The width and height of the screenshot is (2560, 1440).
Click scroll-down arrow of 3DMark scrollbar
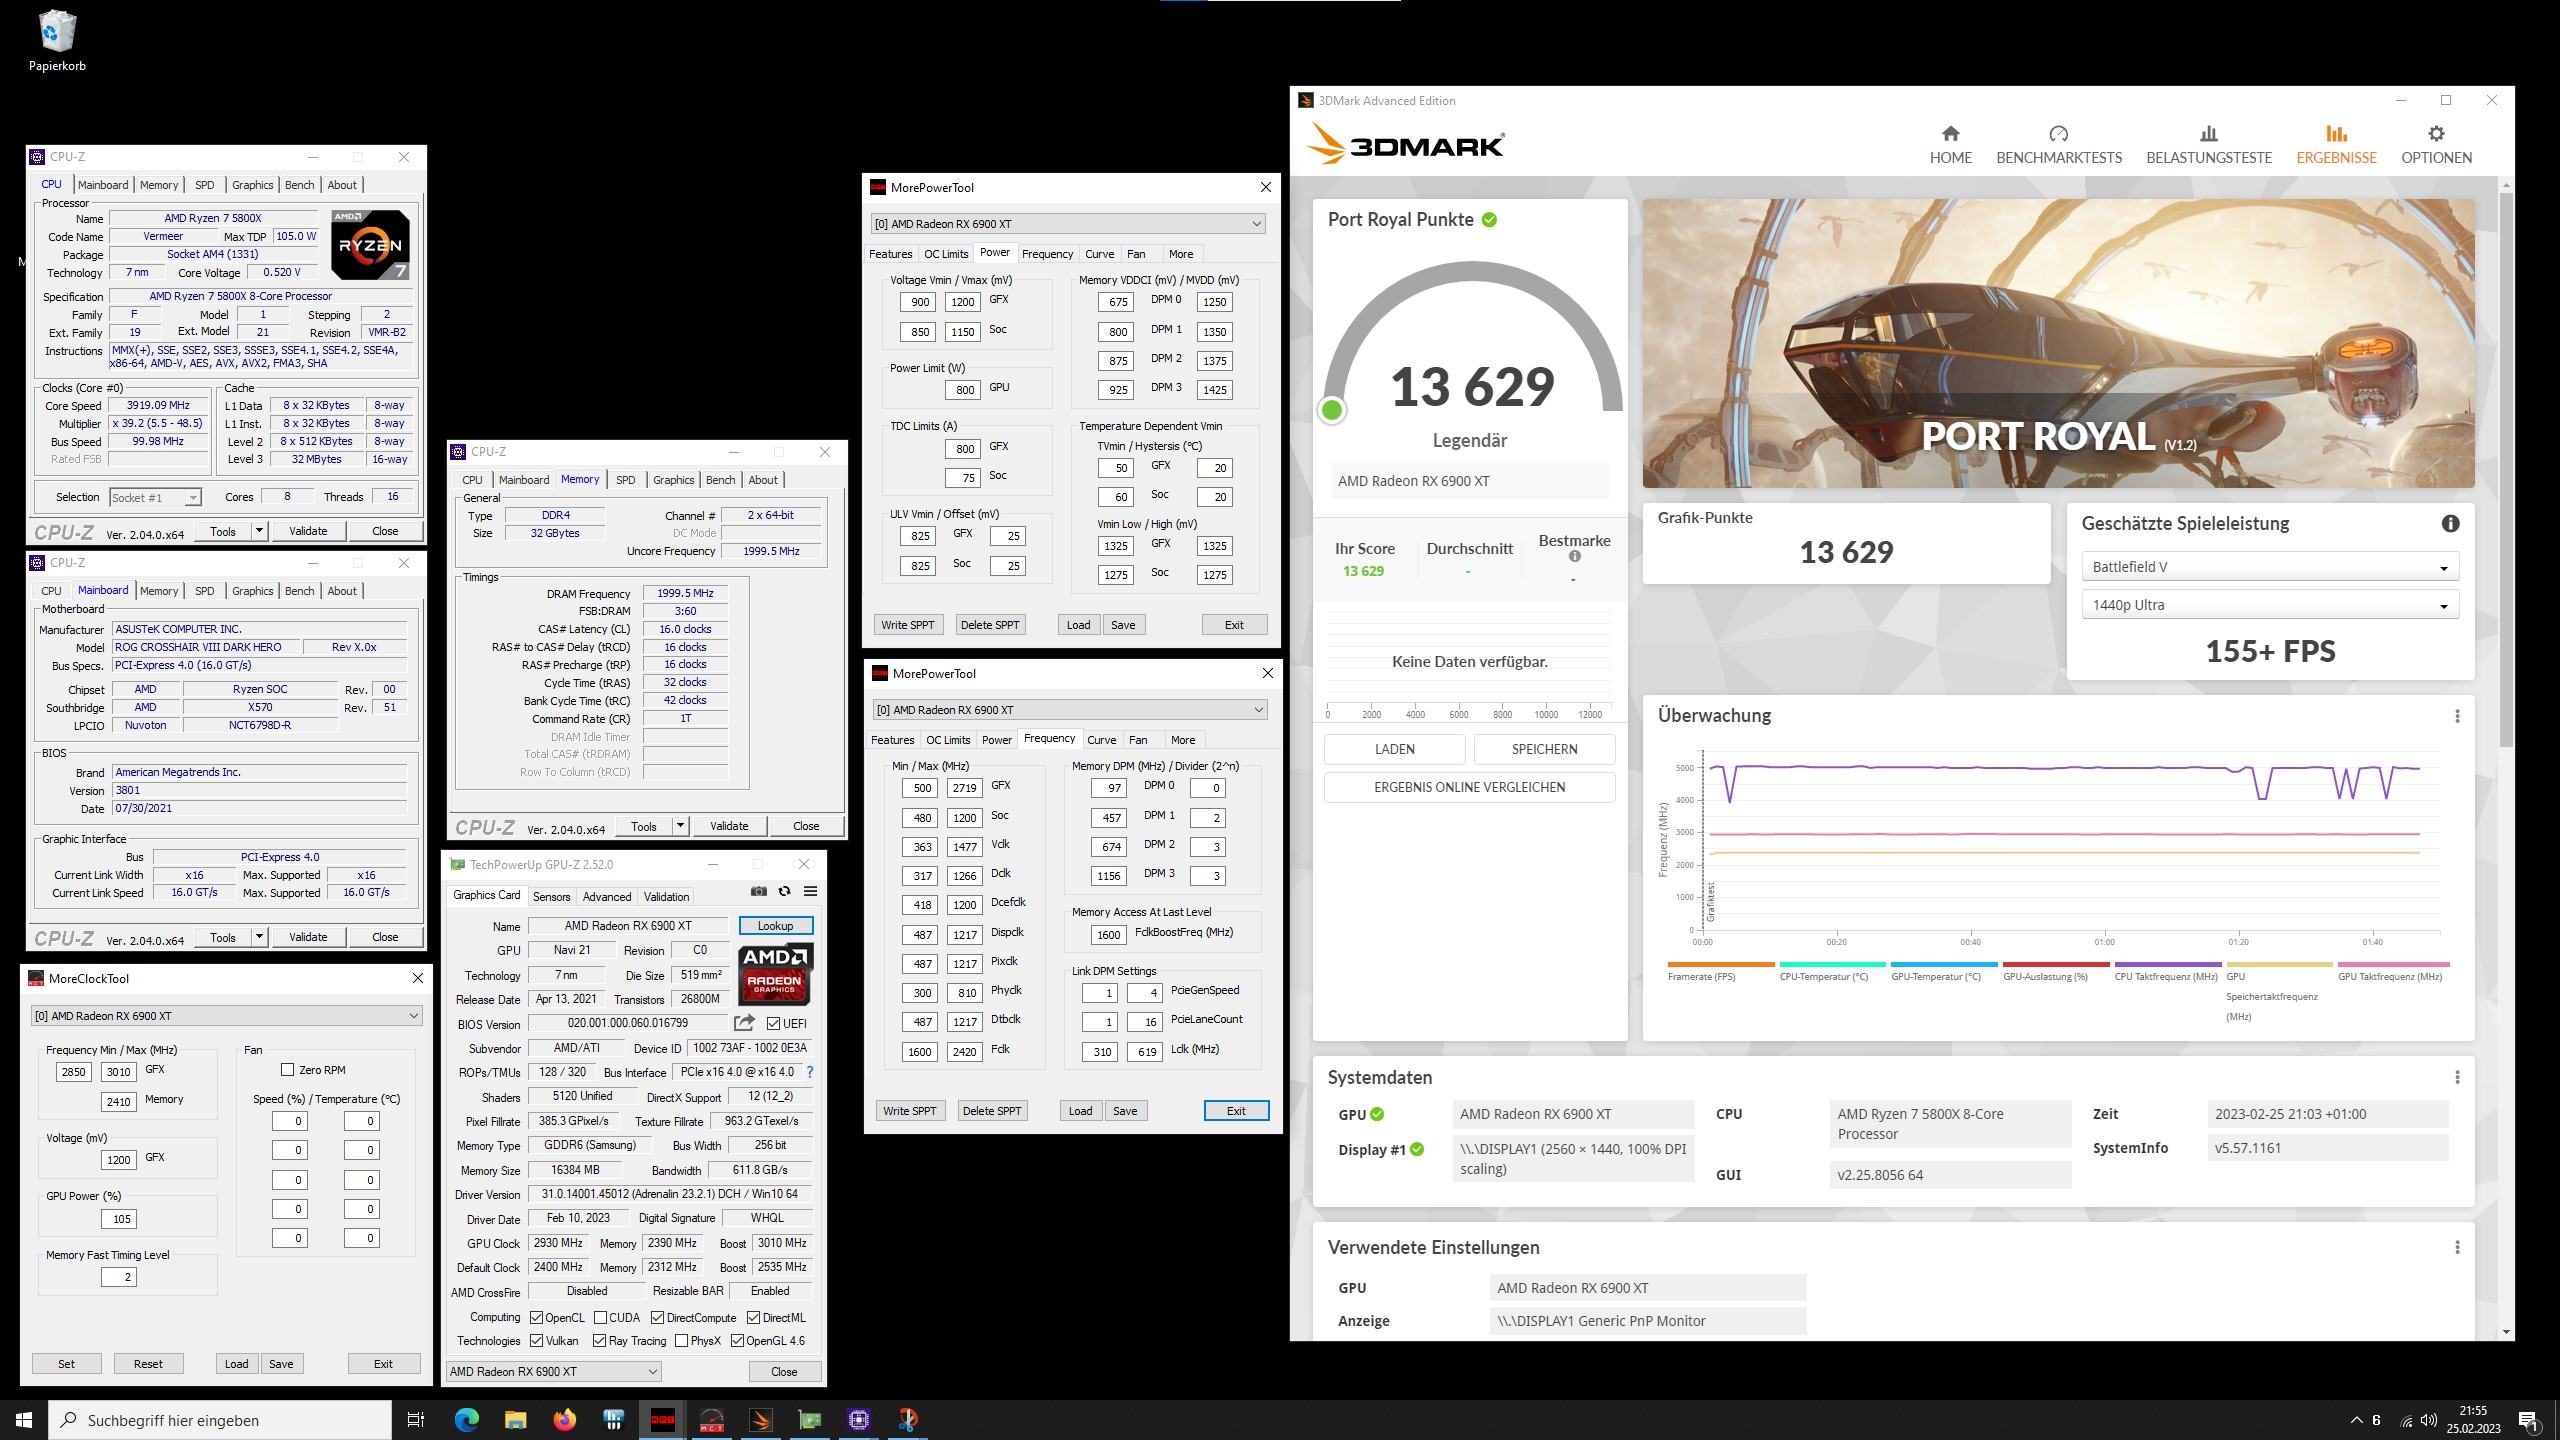2505,1331
